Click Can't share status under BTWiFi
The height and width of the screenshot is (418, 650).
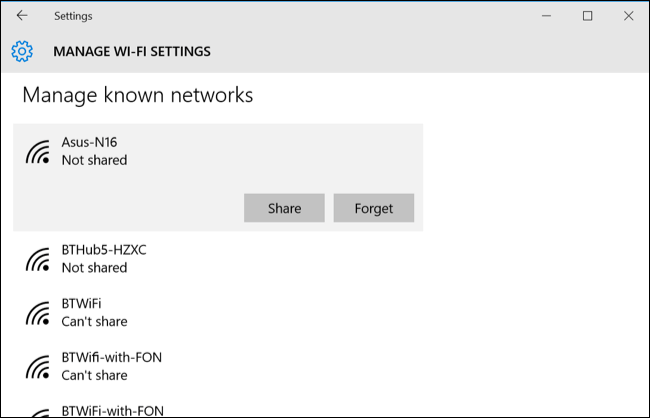[x=95, y=321]
